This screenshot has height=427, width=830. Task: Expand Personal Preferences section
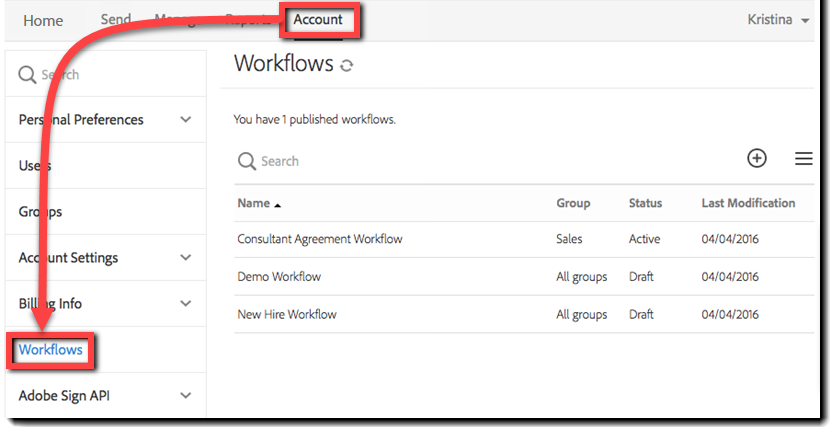(185, 120)
